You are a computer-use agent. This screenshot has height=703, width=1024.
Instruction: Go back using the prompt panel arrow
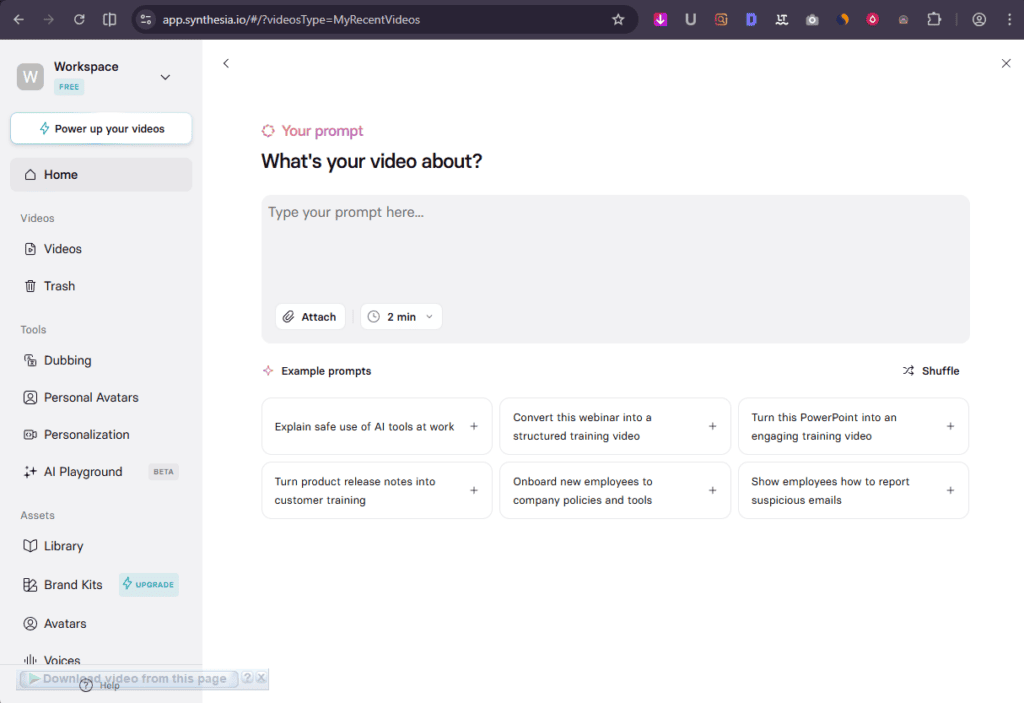(x=226, y=63)
